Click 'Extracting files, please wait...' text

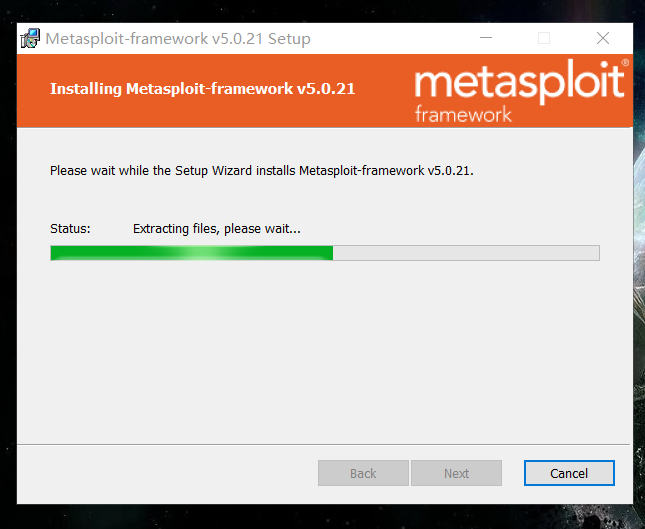pyautogui.click(x=217, y=228)
